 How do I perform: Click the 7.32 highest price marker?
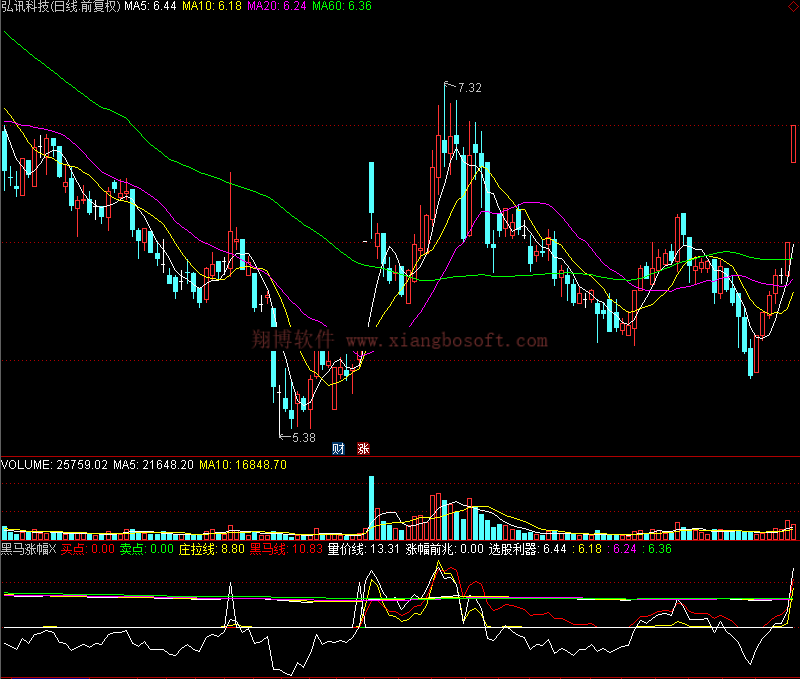click(x=469, y=88)
